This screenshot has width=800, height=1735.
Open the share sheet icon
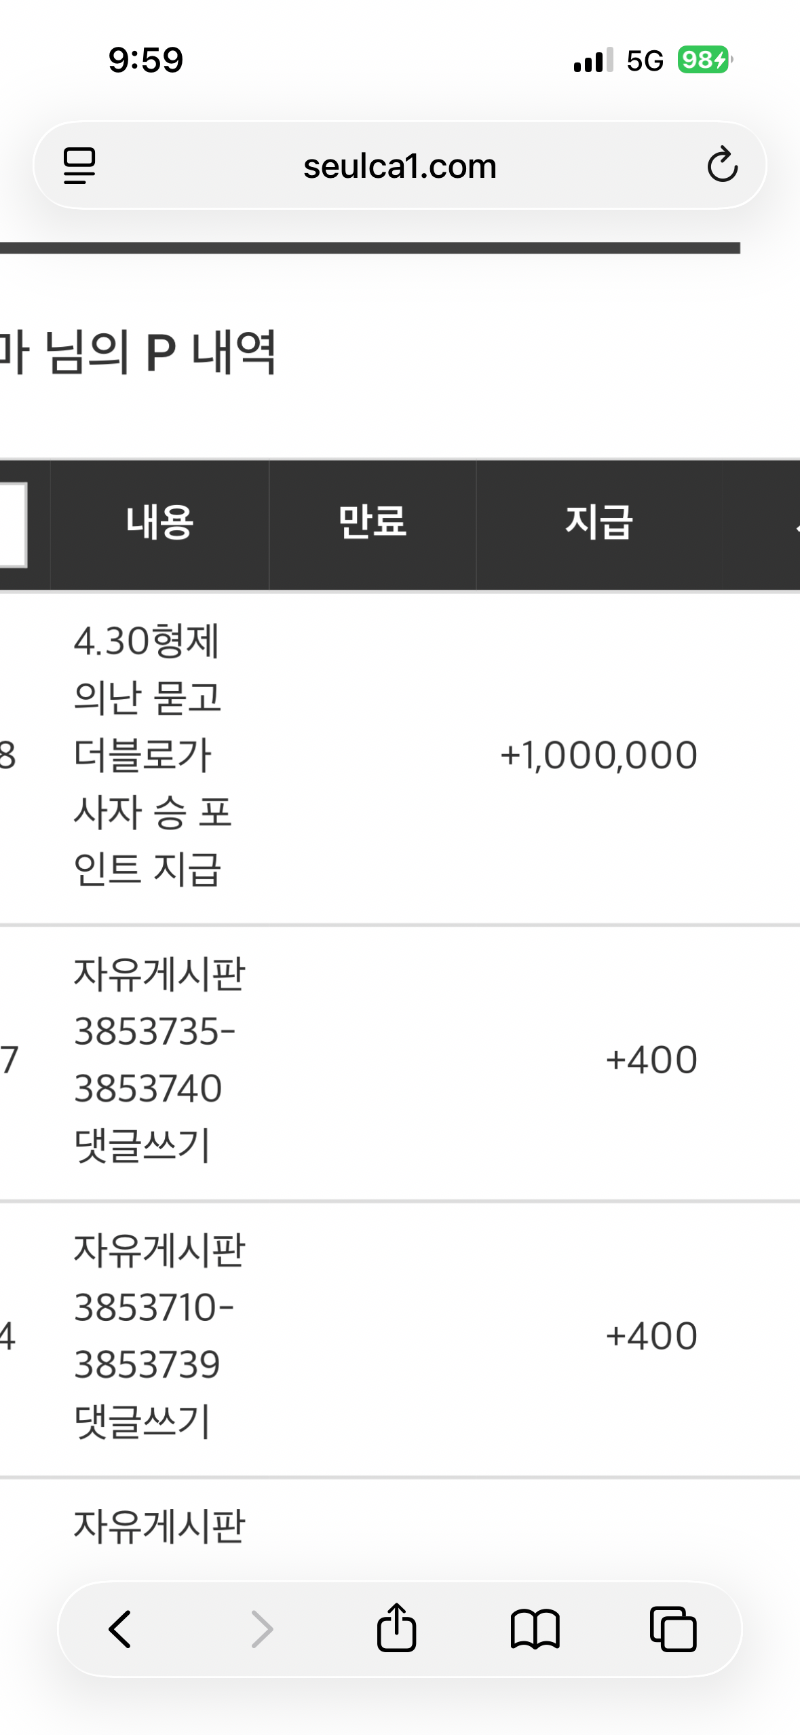(396, 1627)
